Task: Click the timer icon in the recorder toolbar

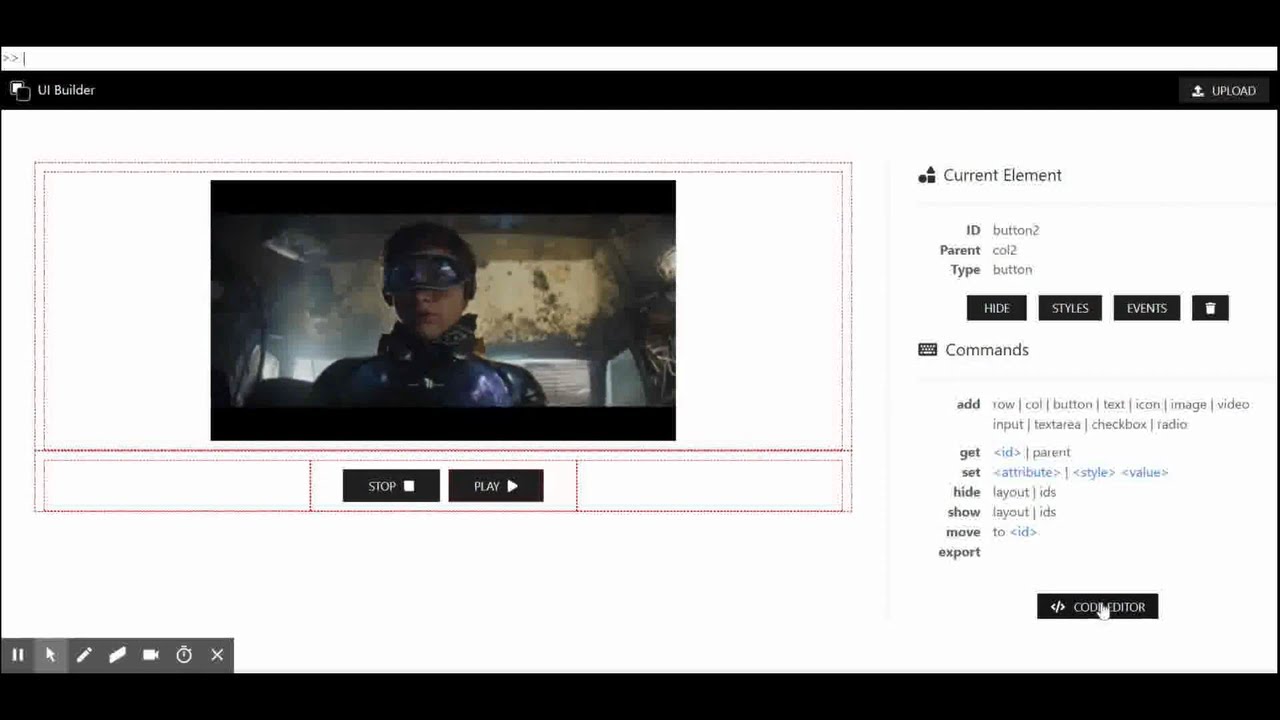Action: [184, 655]
